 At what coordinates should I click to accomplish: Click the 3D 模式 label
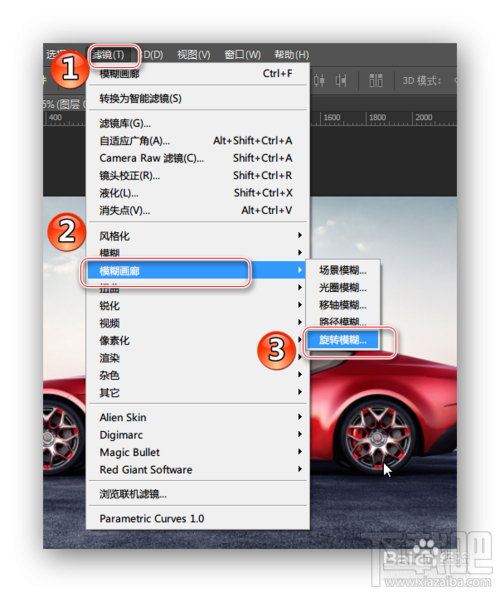(x=421, y=80)
